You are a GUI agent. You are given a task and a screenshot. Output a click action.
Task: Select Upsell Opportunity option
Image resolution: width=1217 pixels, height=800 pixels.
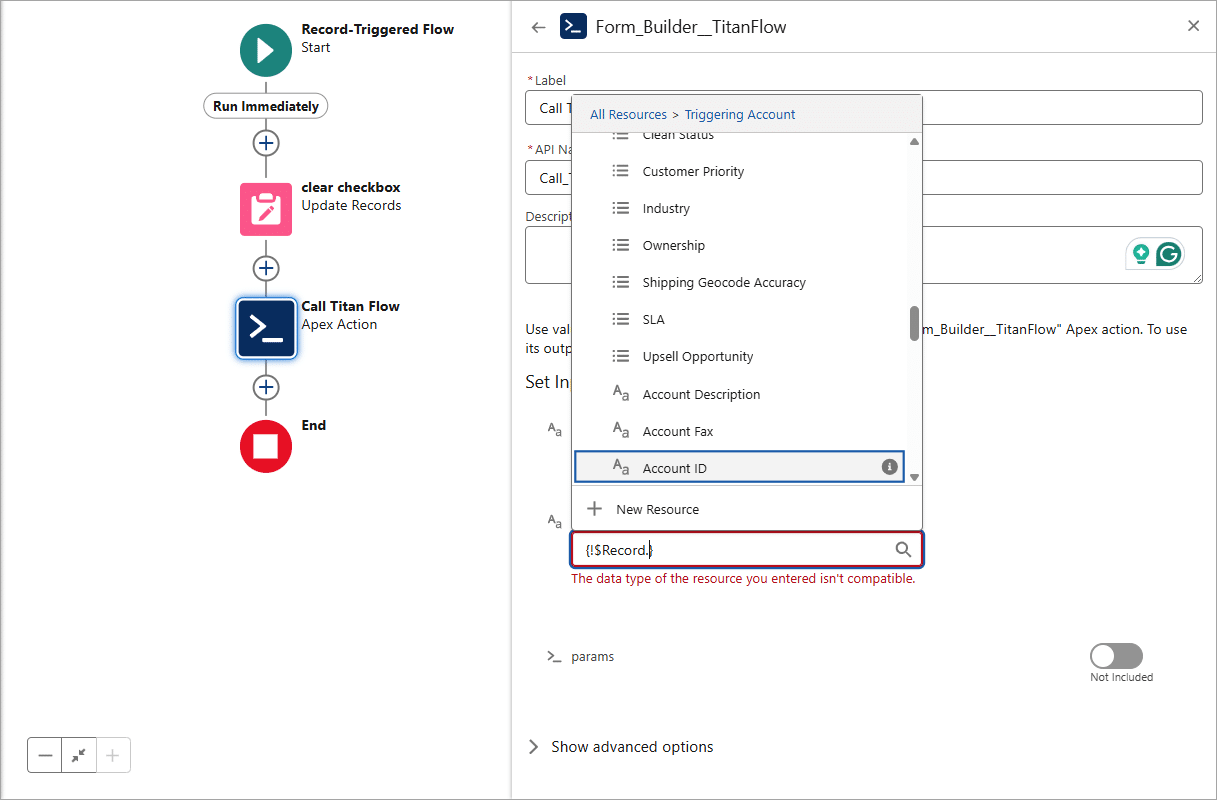pos(740,356)
